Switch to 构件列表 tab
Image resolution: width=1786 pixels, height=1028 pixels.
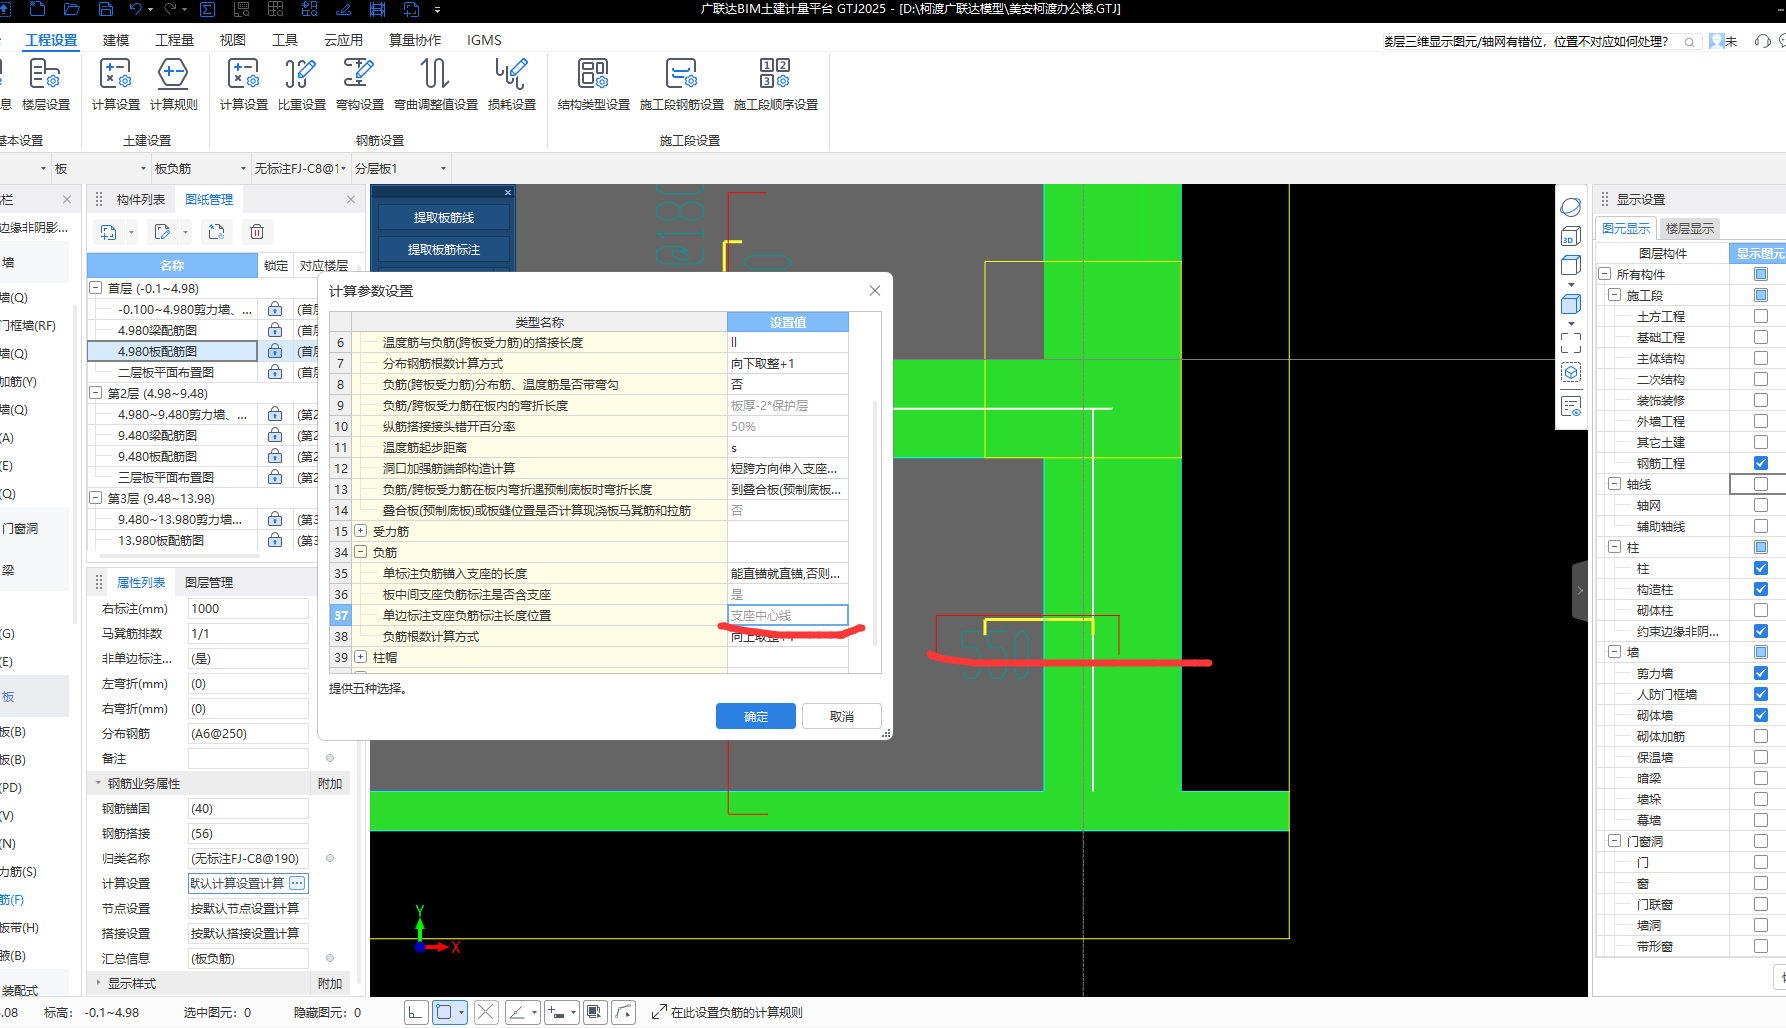(141, 199)
